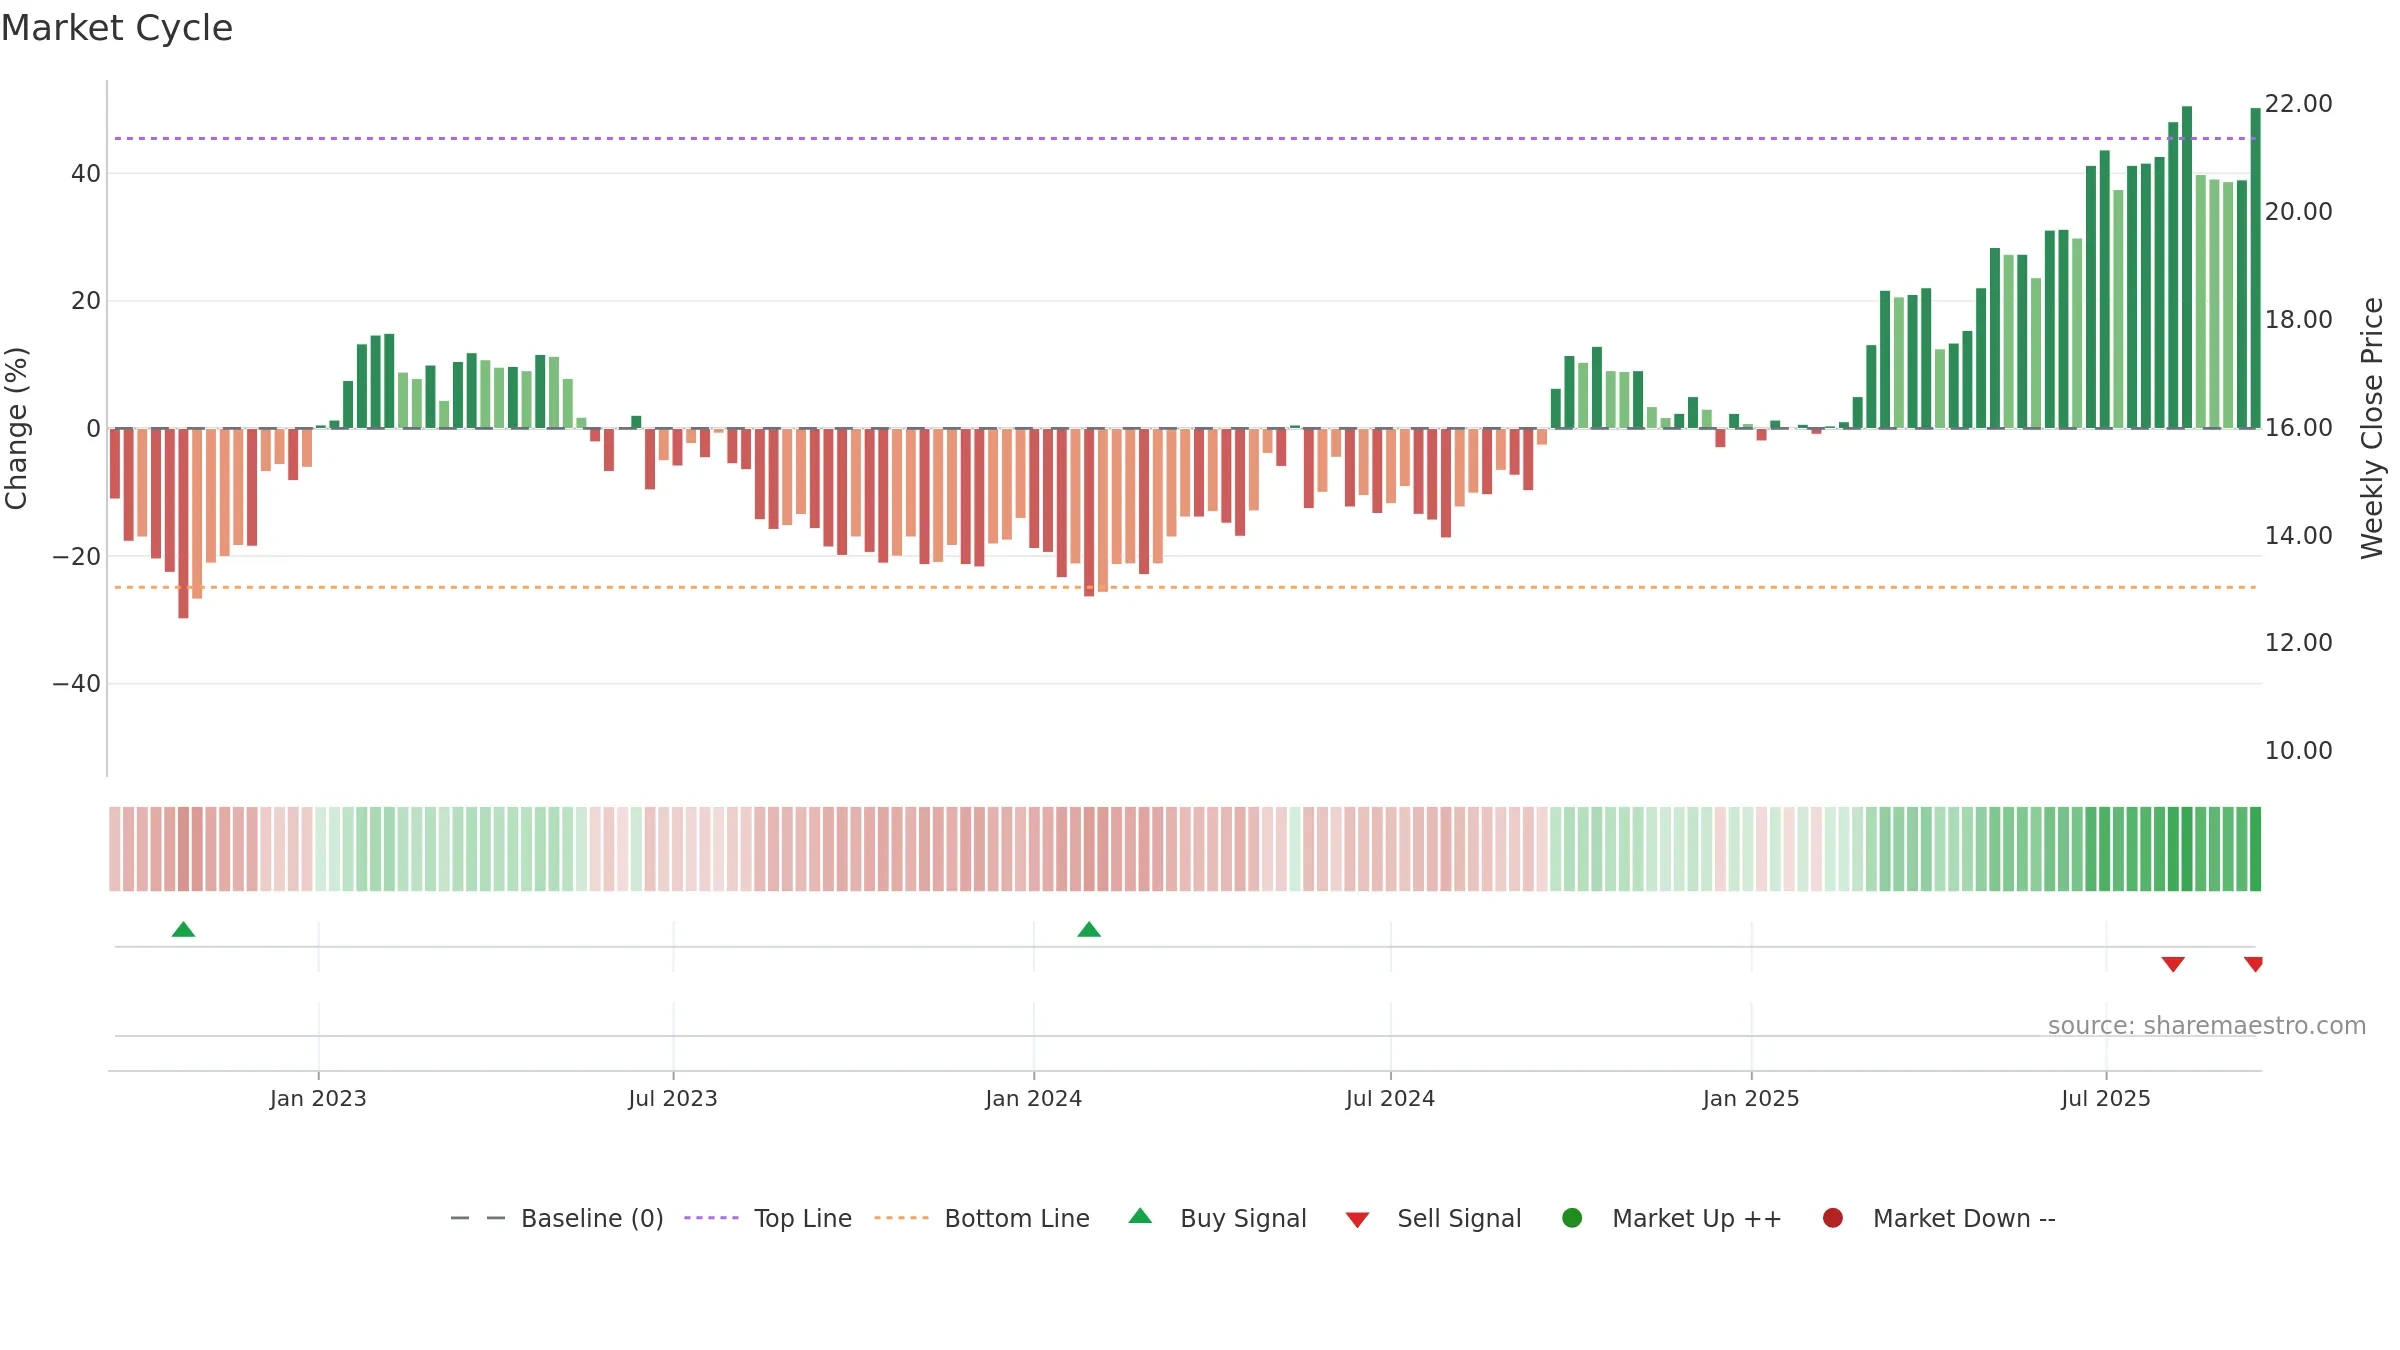This screenshot has height=1350, width=2400.
Task: Click the source: sharemaestro.com text
Action: (2207, 1026)
